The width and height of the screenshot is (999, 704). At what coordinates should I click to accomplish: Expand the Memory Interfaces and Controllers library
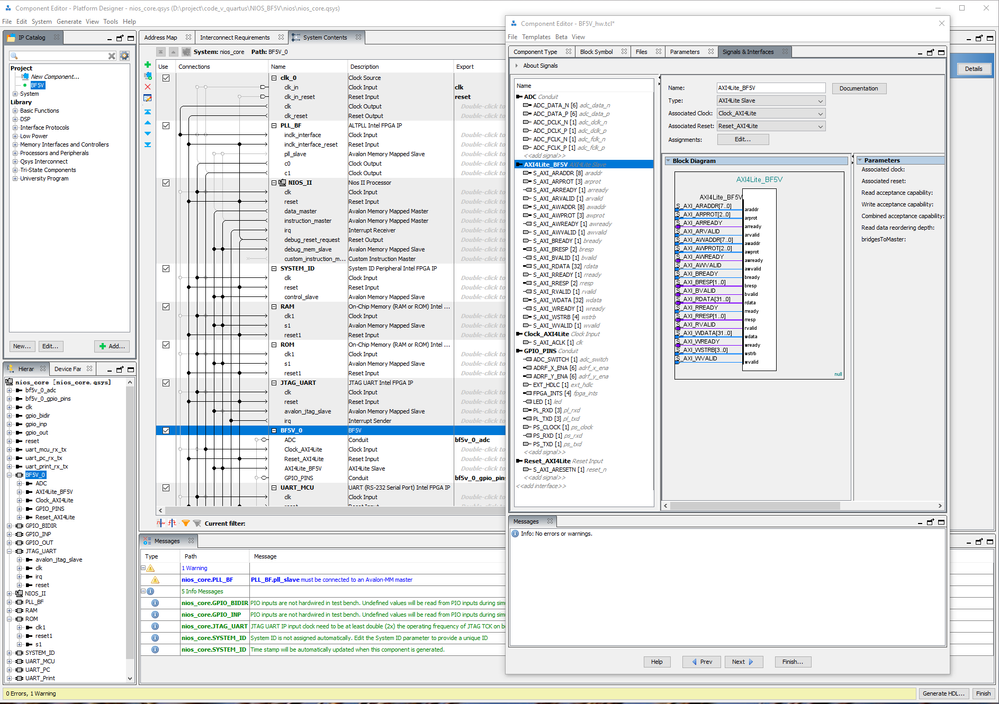click(x=14, y=145)
